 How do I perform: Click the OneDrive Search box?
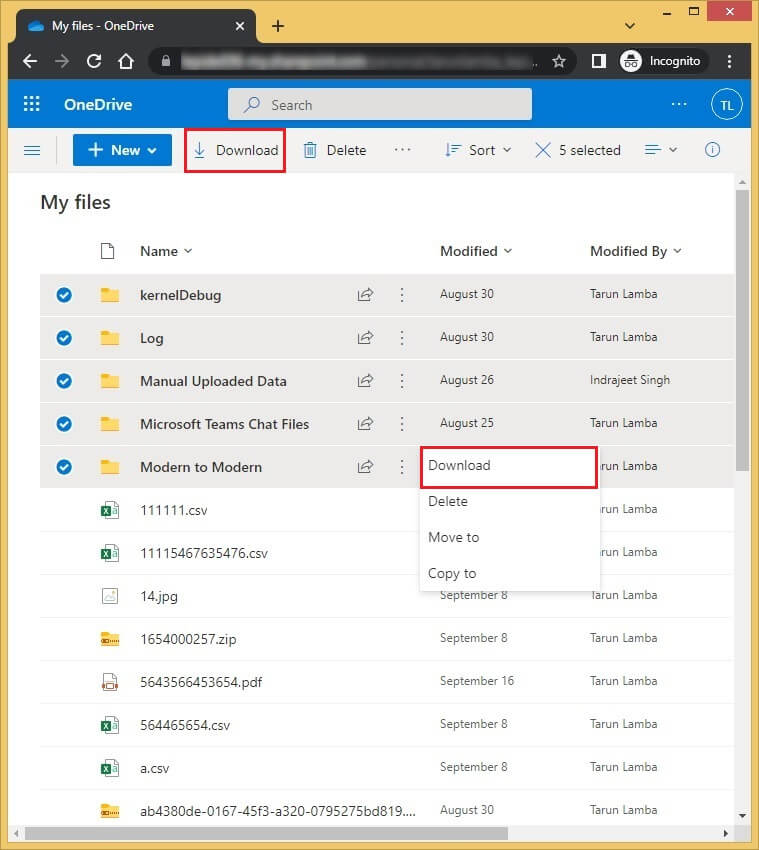(x=380, y=104)
